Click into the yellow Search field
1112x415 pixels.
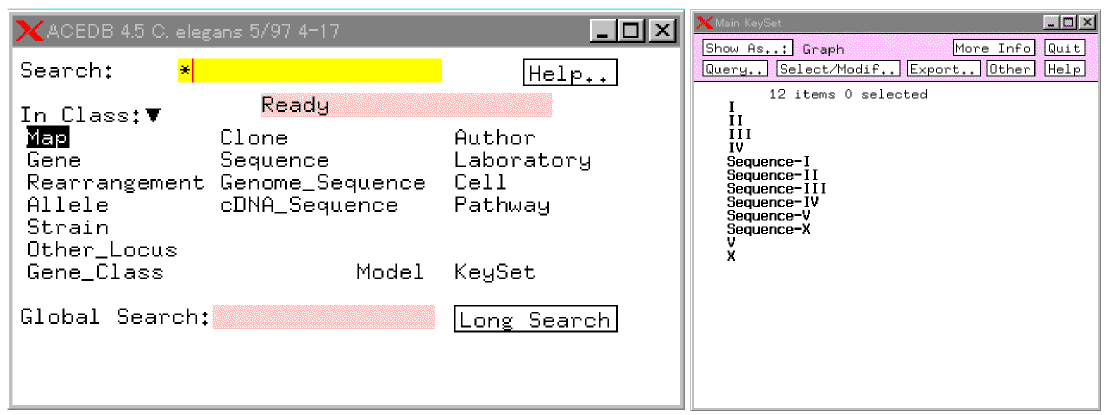point(310,71)
